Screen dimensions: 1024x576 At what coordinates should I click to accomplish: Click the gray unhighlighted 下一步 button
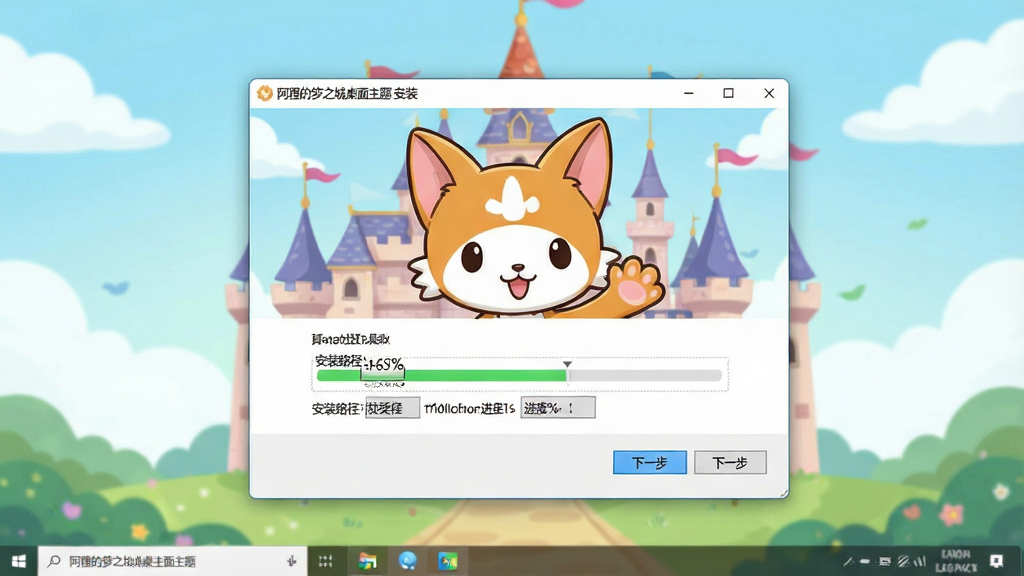tap(730, 462)
